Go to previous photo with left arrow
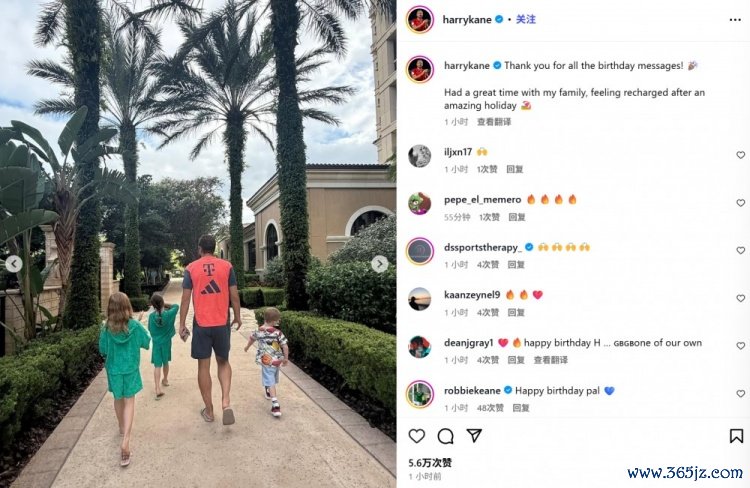The width and height of the screenshot is (750, 488). (x=14, y=264)
